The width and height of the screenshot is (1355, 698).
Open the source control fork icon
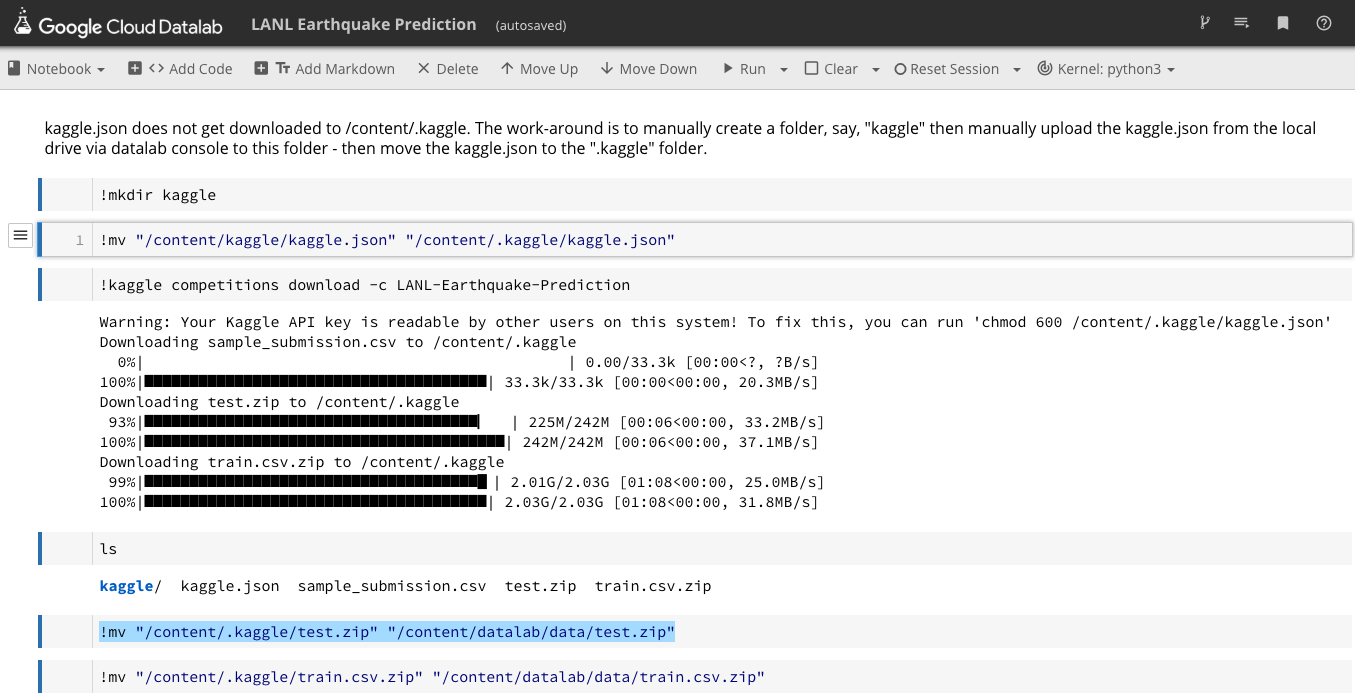point(1204,22)
